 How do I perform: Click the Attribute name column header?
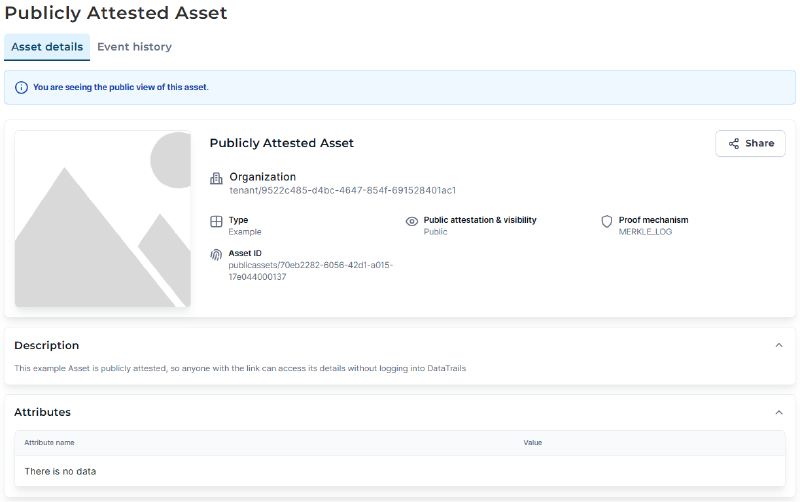pyautogui.click(x=50, y=442)
